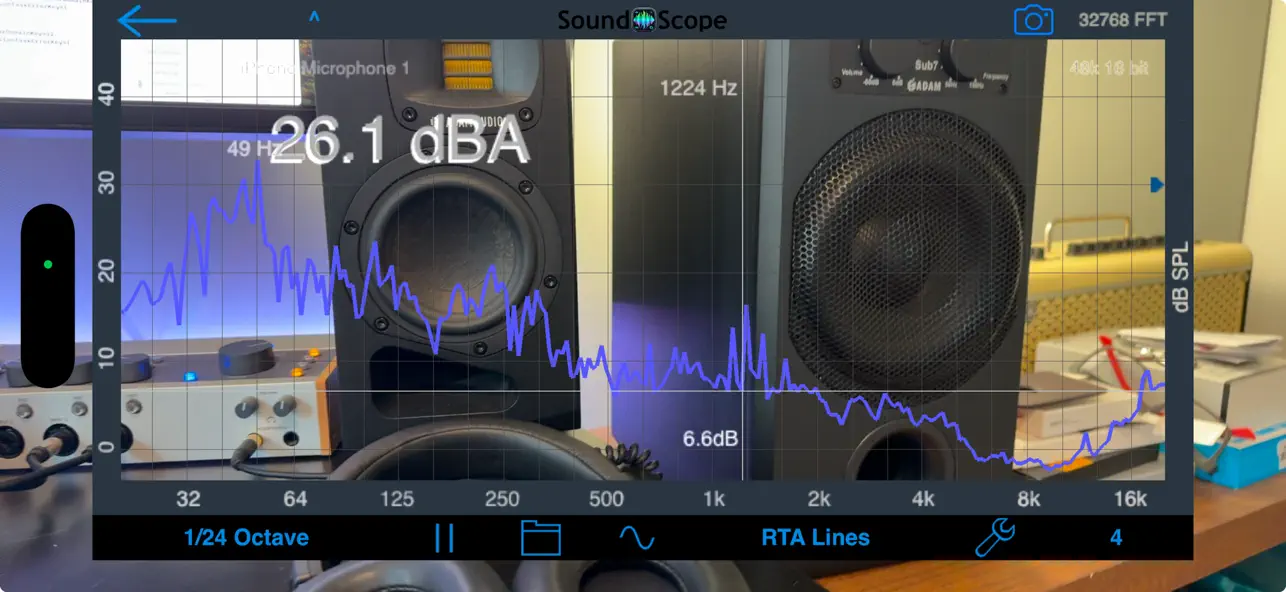Open the saved files folder icon
This screenshot has width=1286, height=592.
[x=541, y=538]
